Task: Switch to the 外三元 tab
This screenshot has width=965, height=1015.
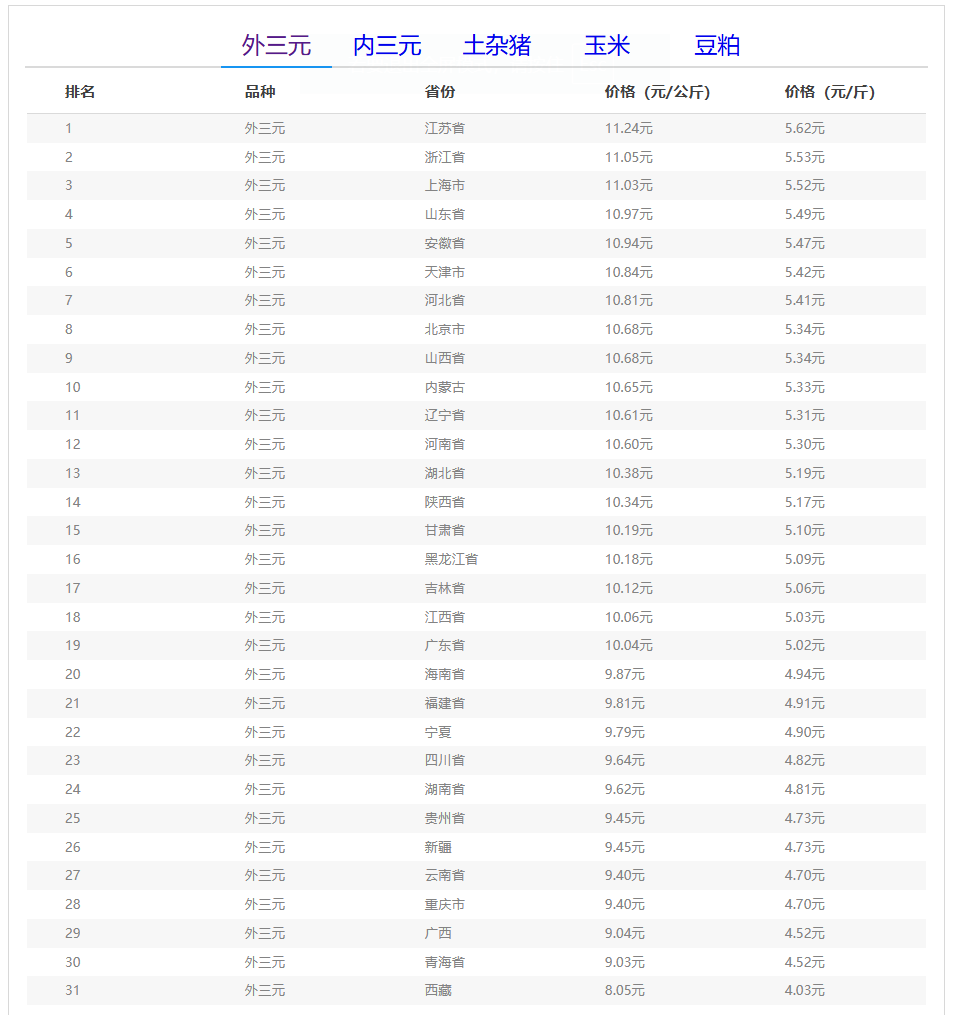Action: coord(276,46)
